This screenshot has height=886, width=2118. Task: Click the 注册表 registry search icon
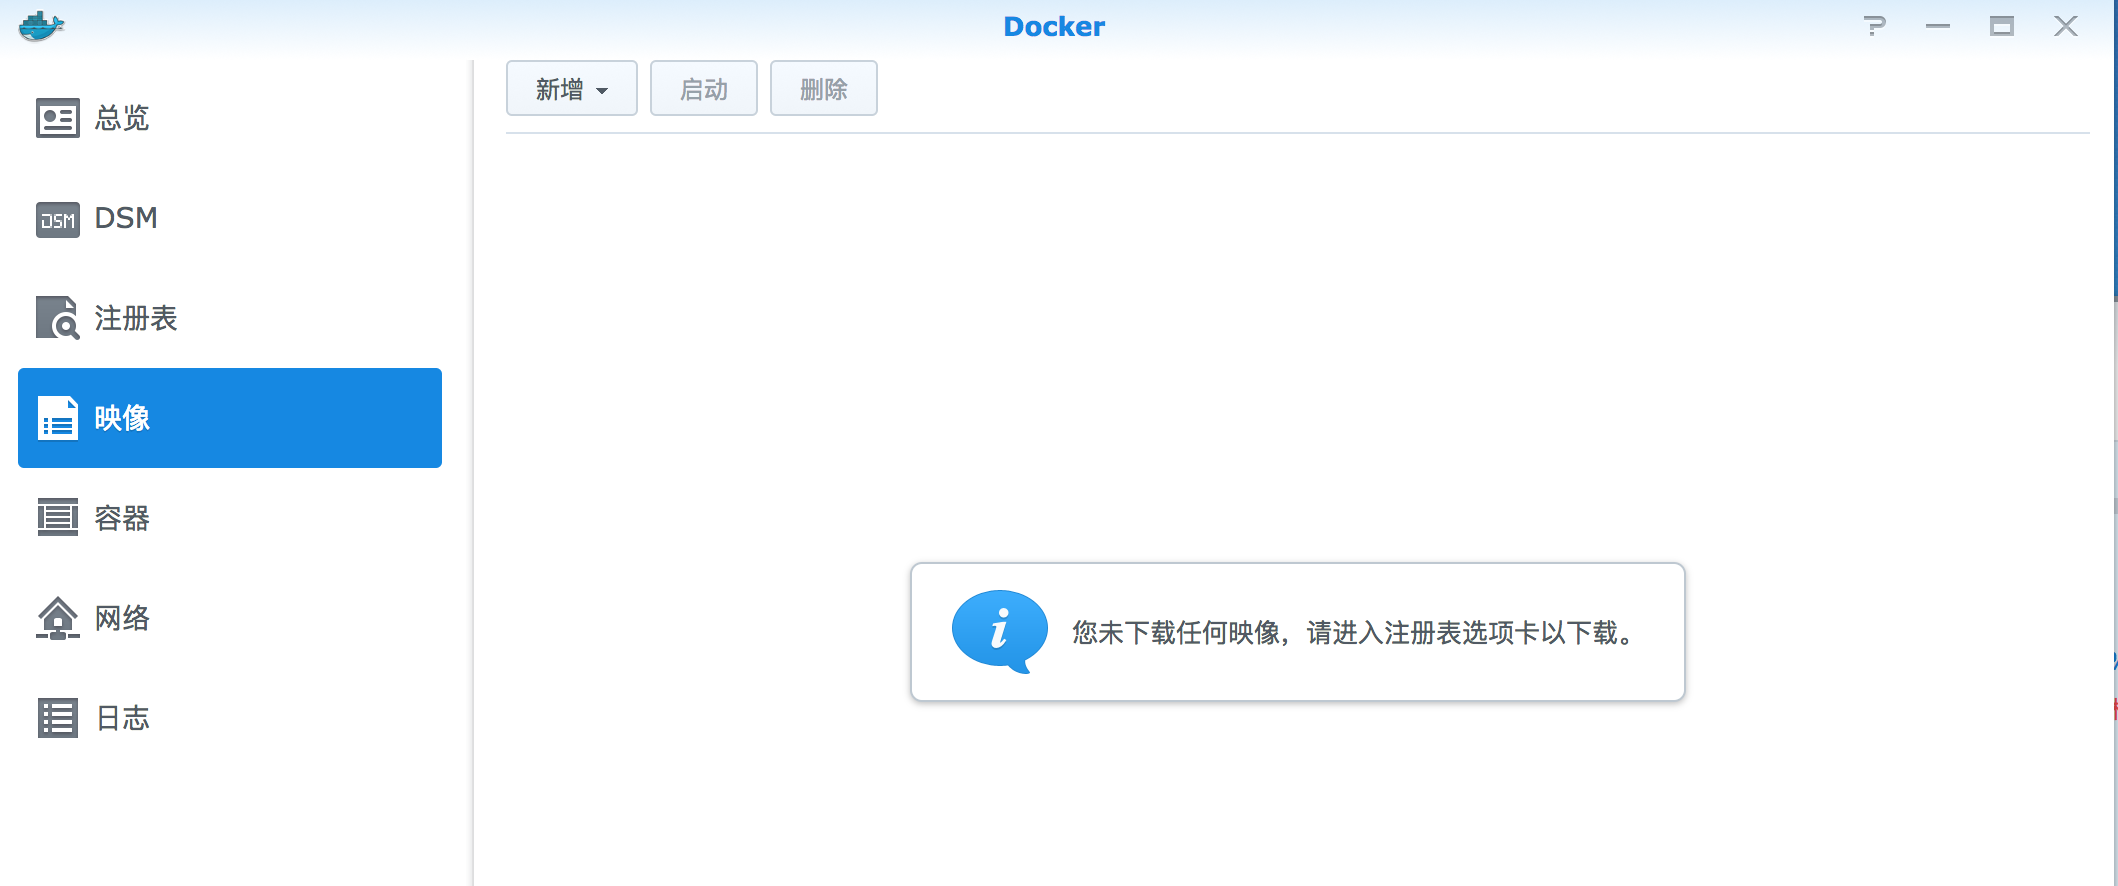click(x=58, y=318)
